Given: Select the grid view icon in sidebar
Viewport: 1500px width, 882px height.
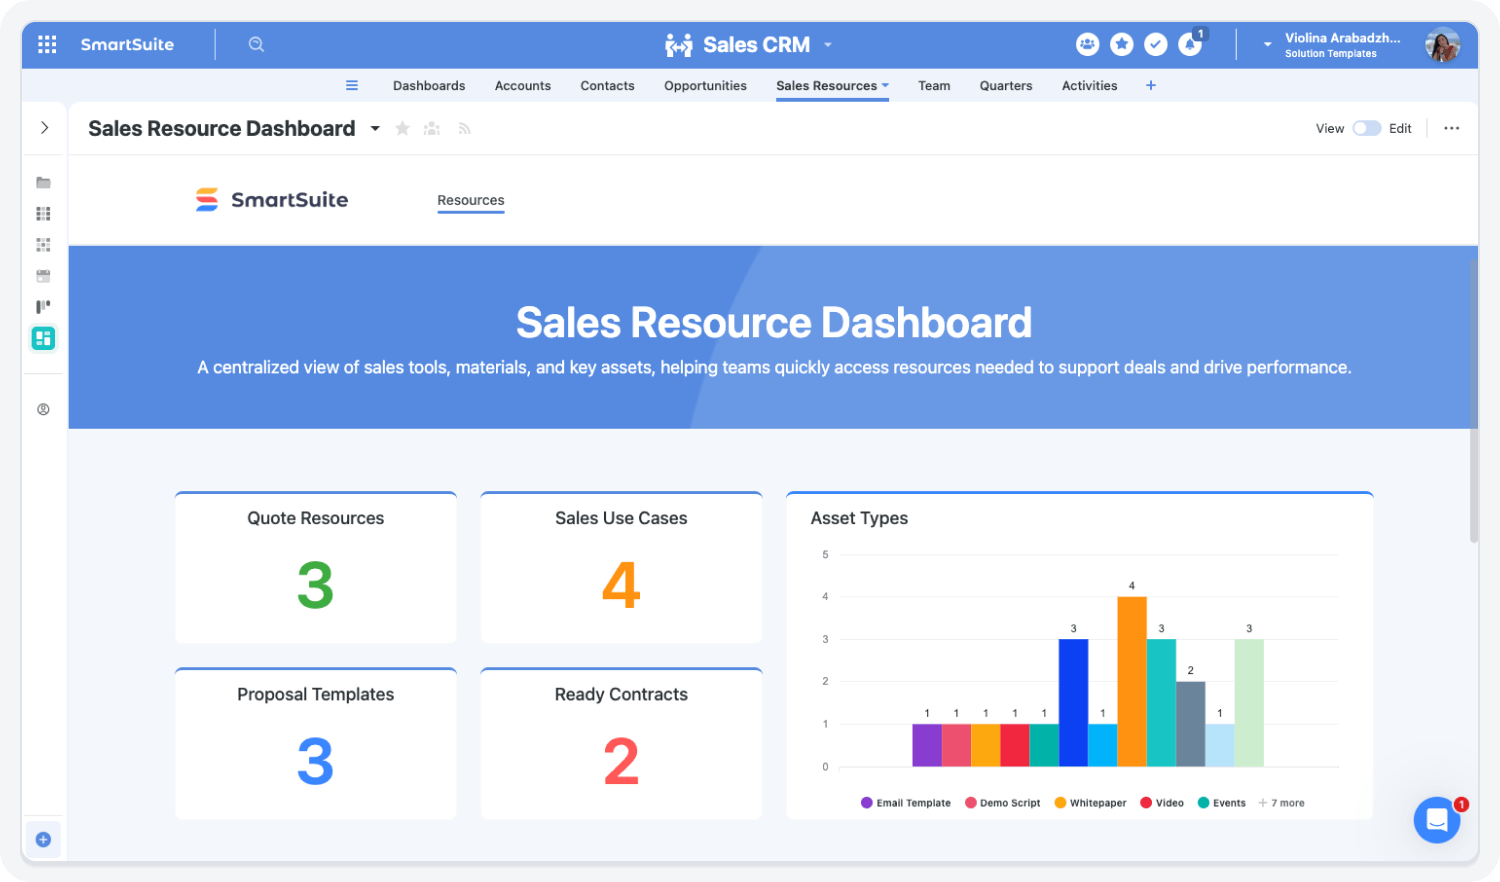Looking at the screenshot, I should [x=43, y=213].
